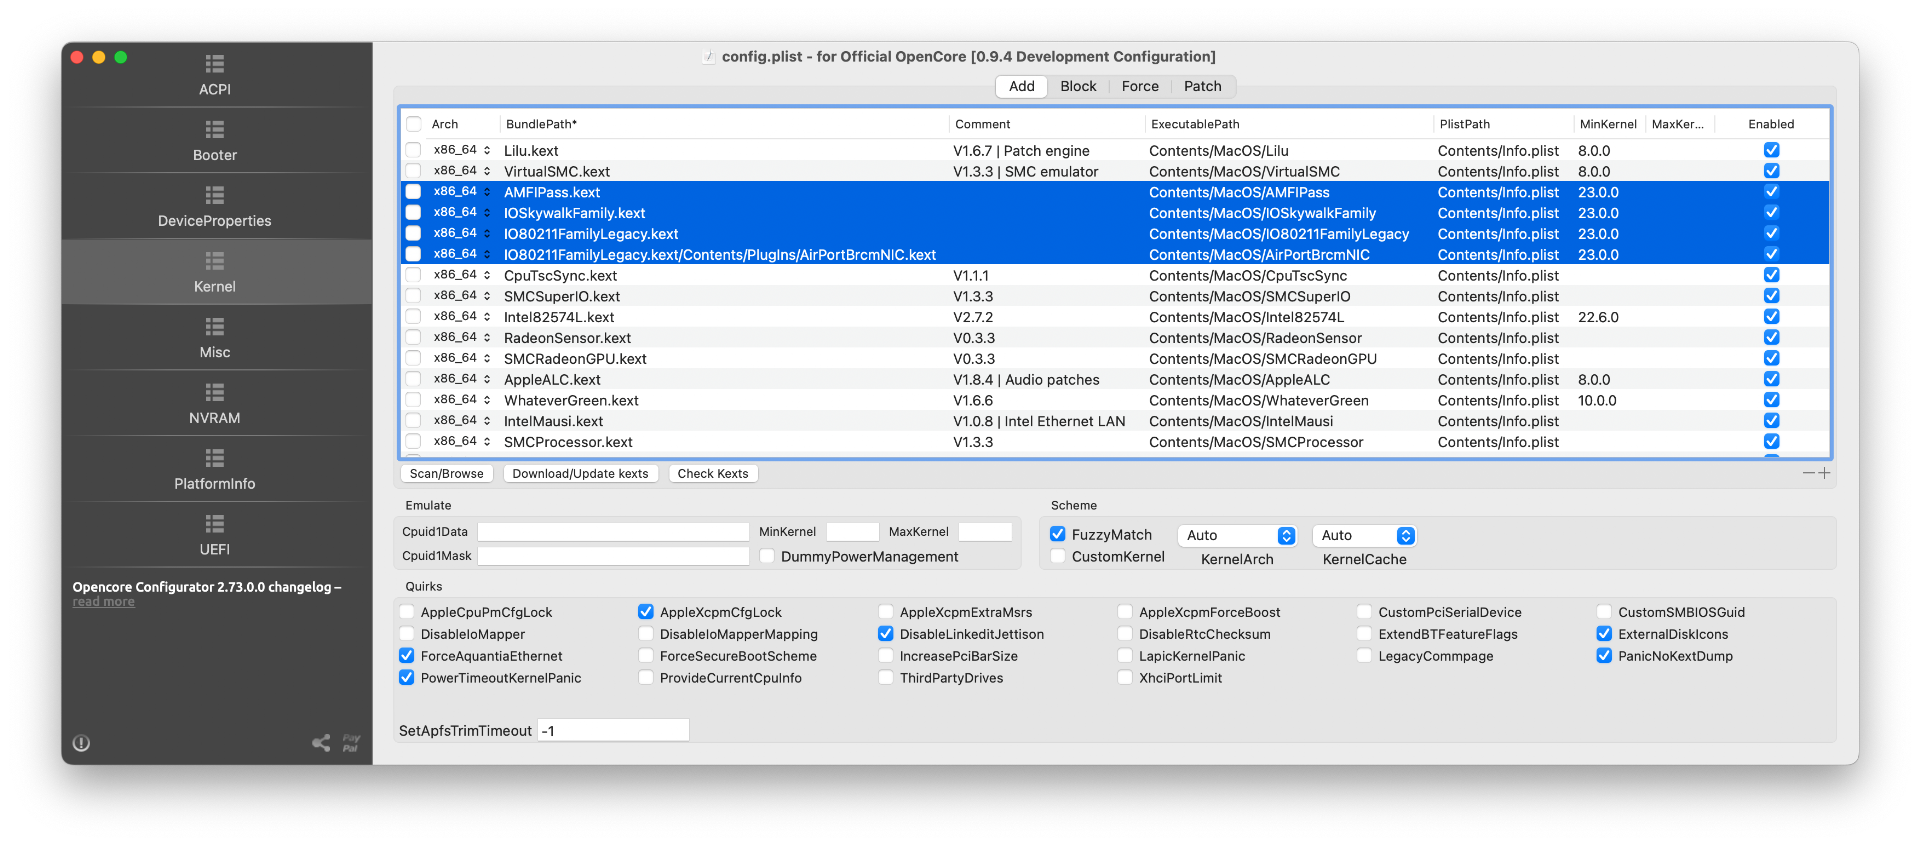Switch to the Force tab

[1140, 87]
